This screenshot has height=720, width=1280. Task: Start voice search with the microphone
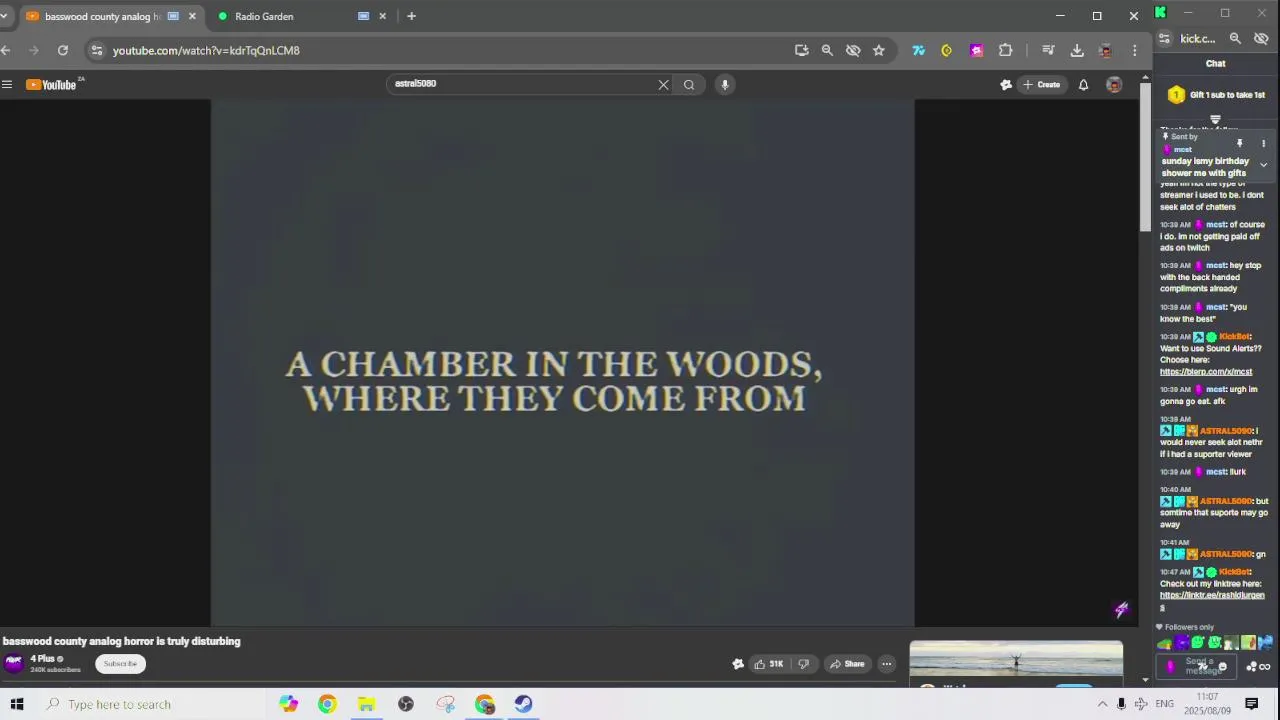pos(725,85)
